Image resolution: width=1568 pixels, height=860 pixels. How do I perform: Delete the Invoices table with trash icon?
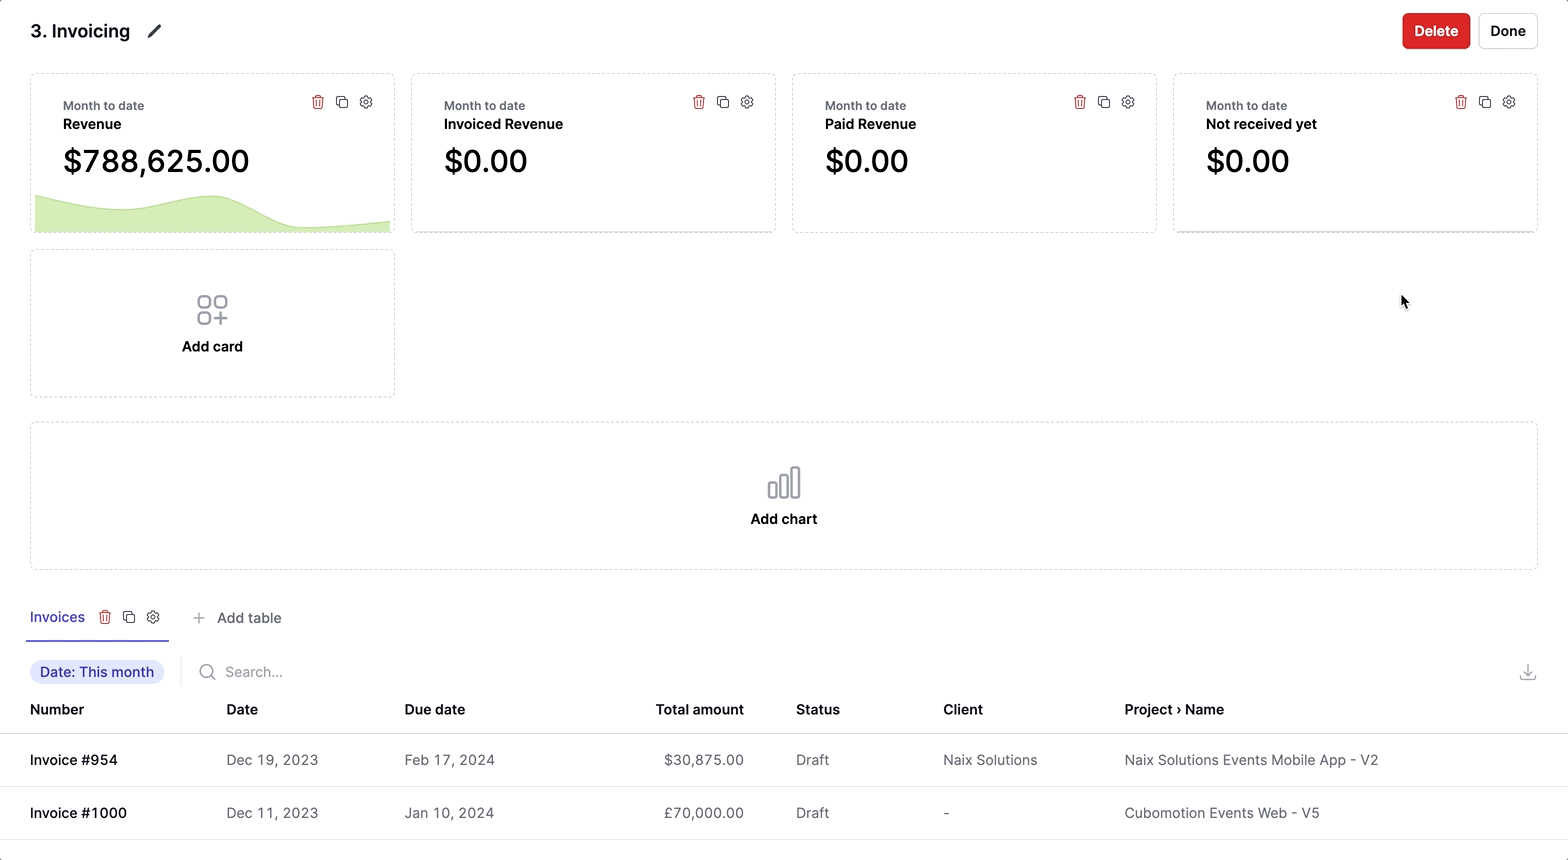click(x=105, y=617)
